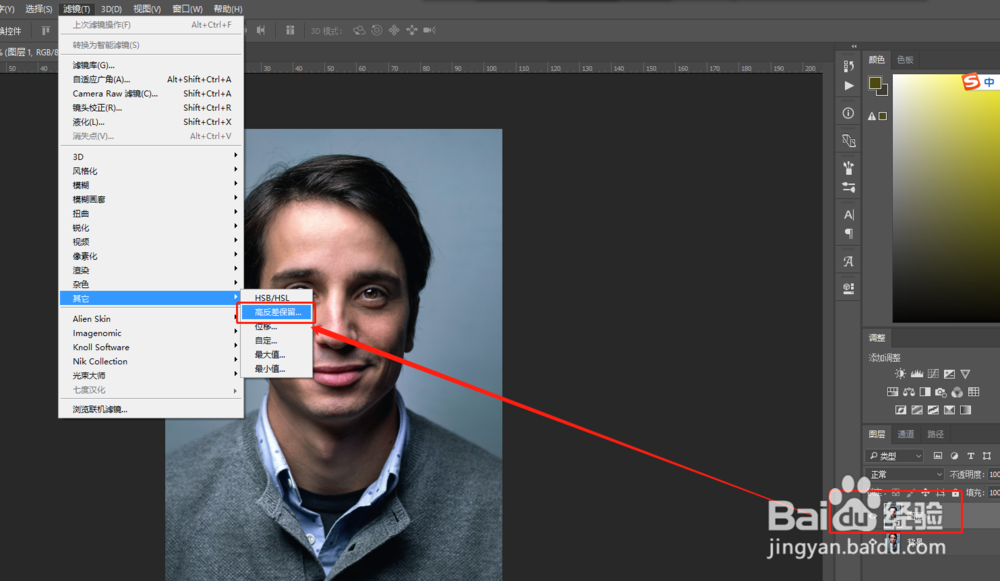The image size is (1000, 581).
Task: Choose 高反差保留 from the submenu
Action: (x=276, y=312)
